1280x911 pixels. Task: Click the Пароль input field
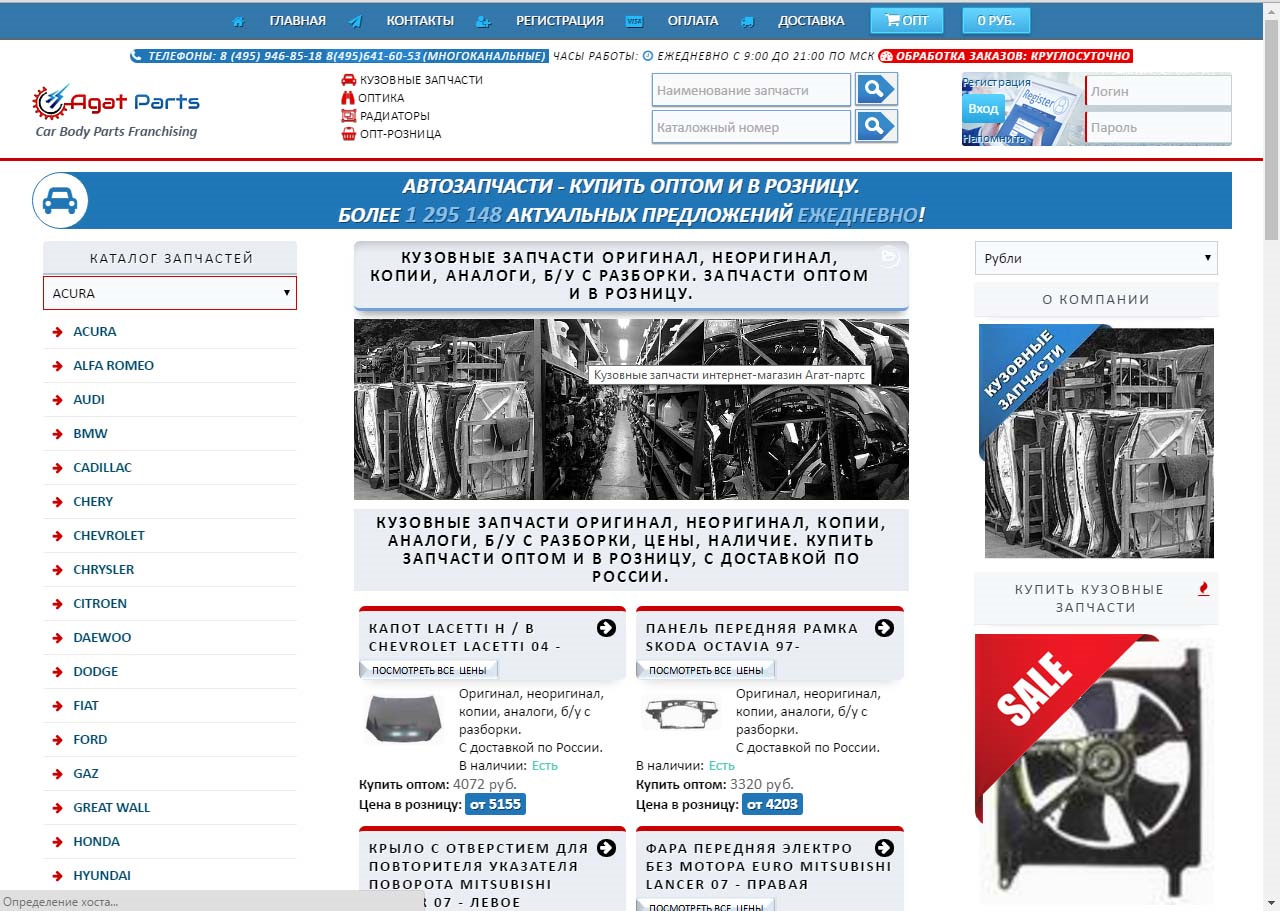[x=1158, y=128]
